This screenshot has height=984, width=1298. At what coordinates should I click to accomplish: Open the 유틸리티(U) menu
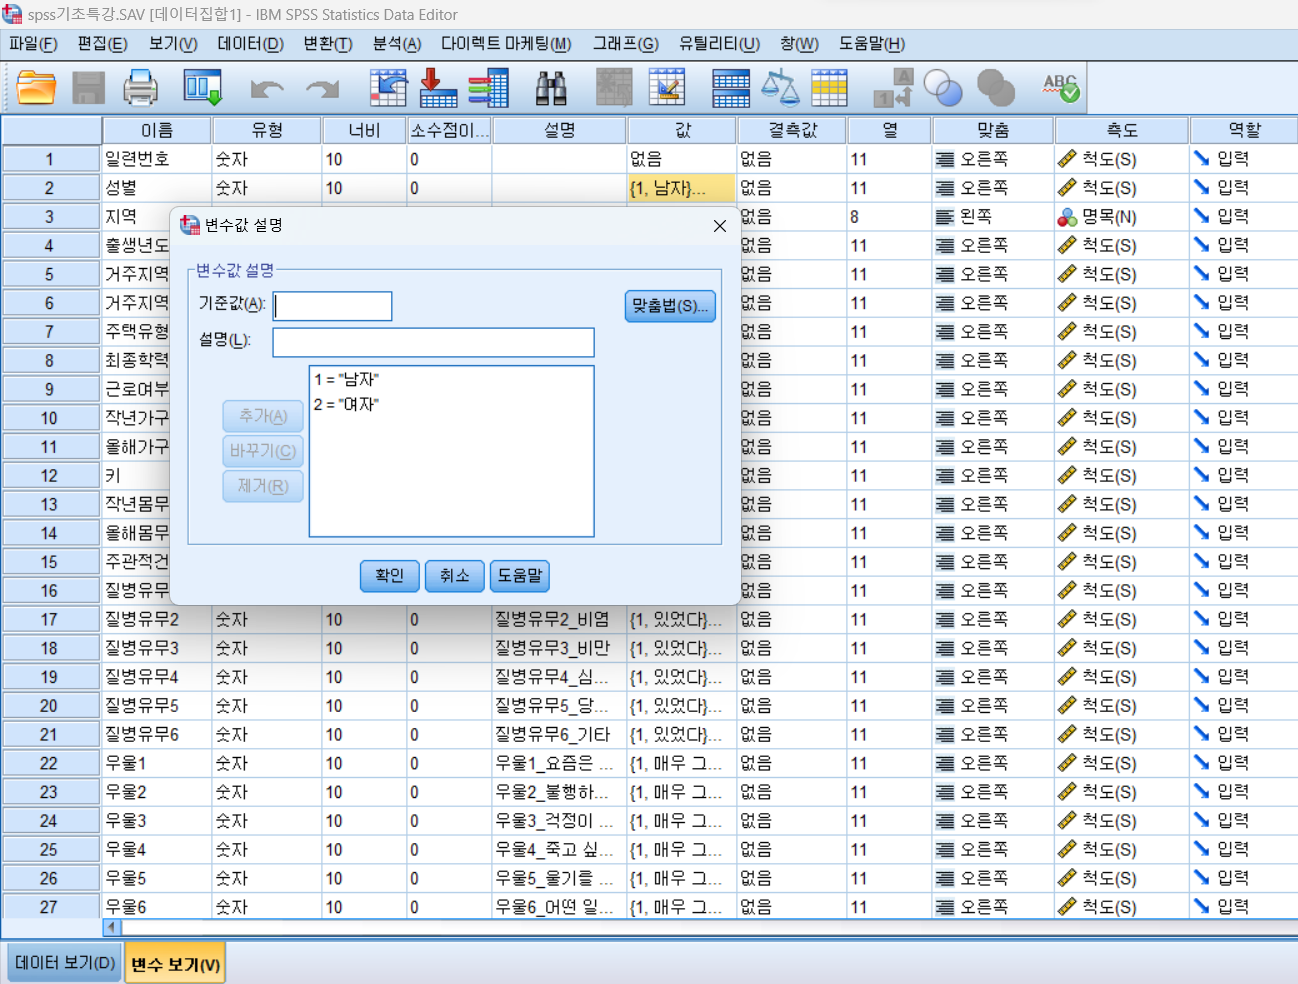pos(719,44)
